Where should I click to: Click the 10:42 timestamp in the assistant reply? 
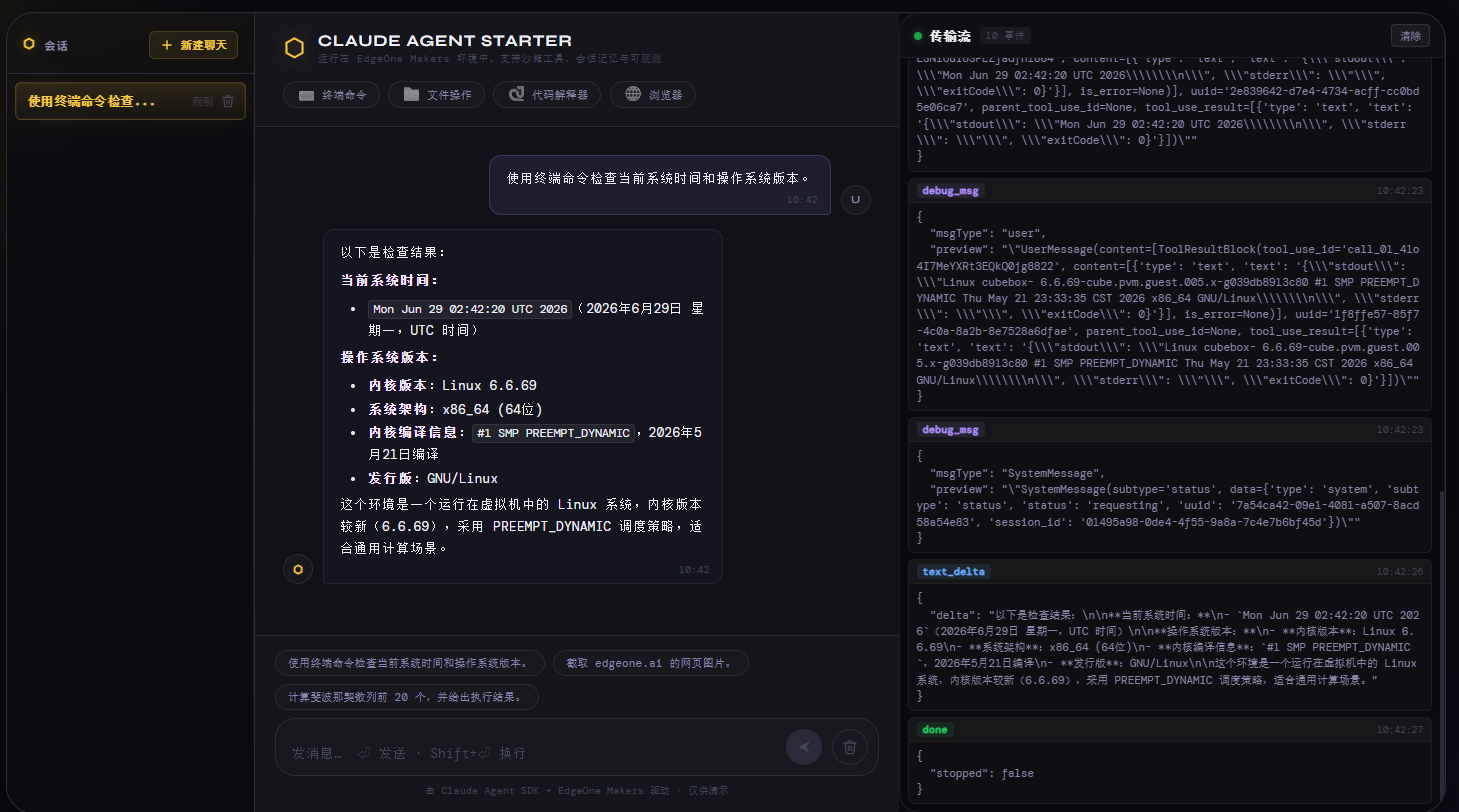coord(694,570)
